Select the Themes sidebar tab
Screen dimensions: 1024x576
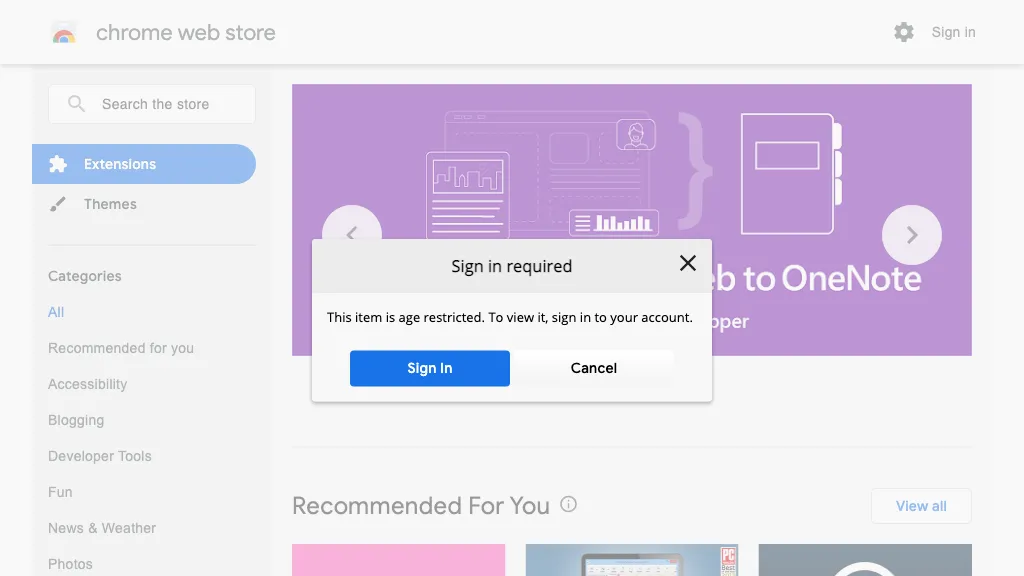point(110,204)
